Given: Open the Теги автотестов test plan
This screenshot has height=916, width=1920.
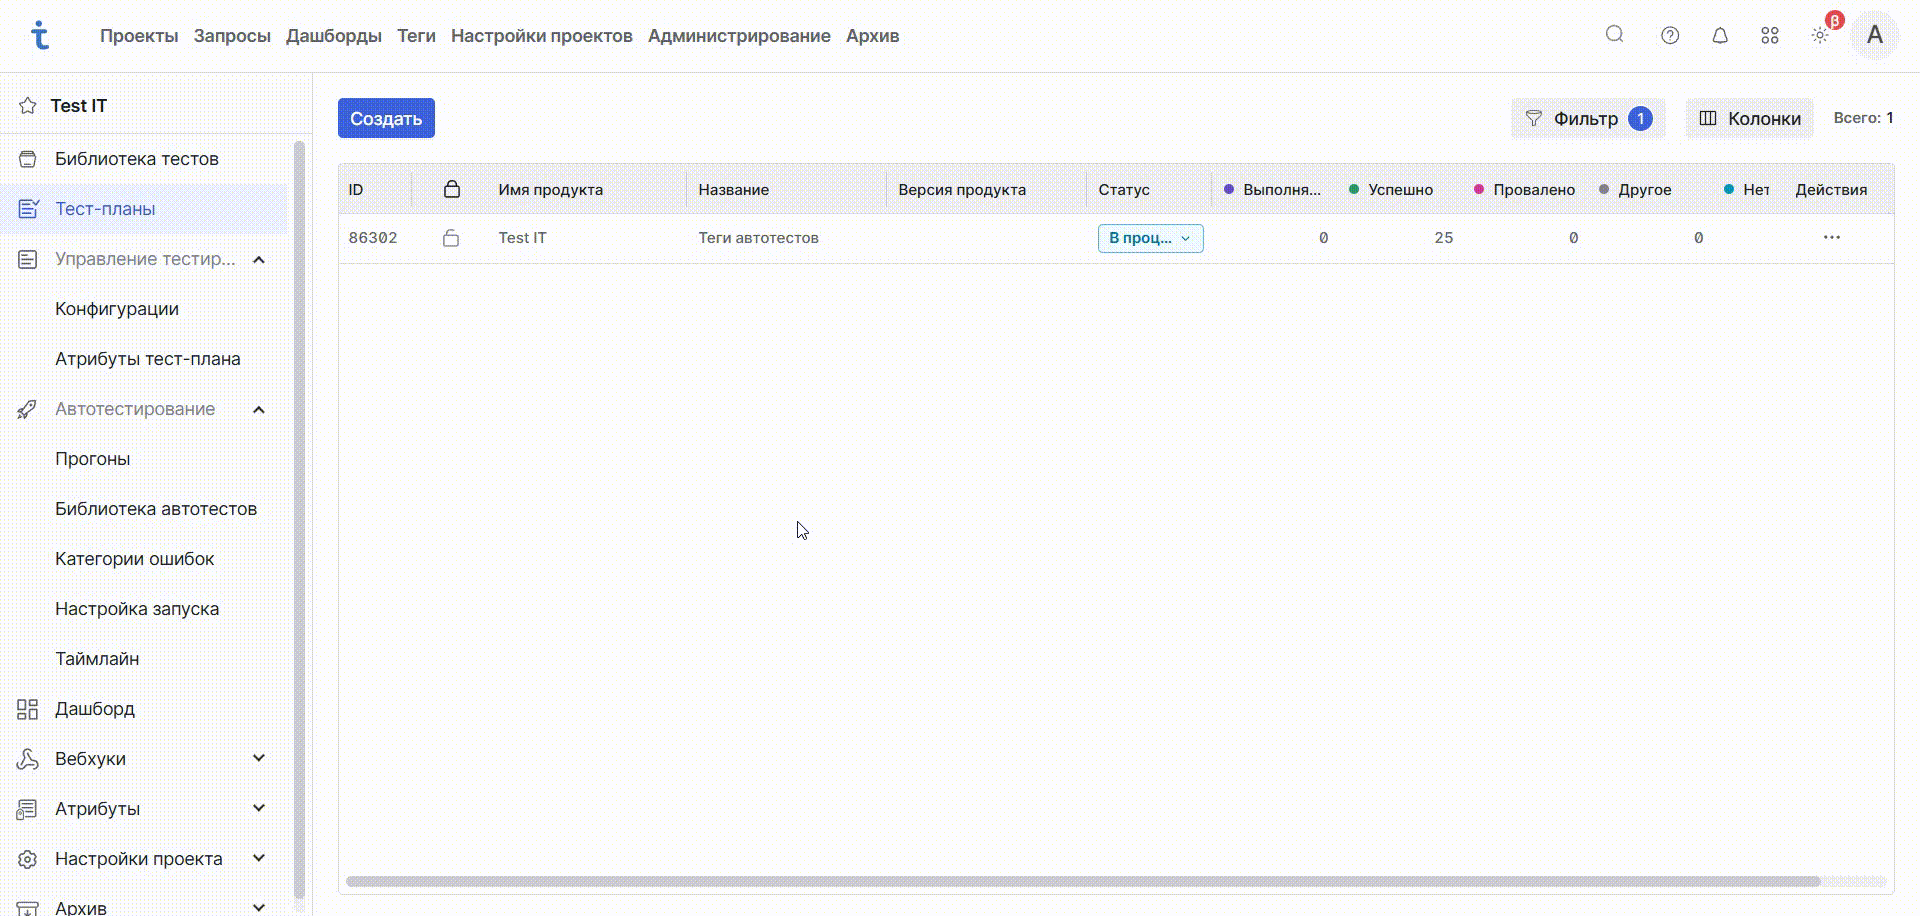Looking at the screenshot, I should pos(759,238).
